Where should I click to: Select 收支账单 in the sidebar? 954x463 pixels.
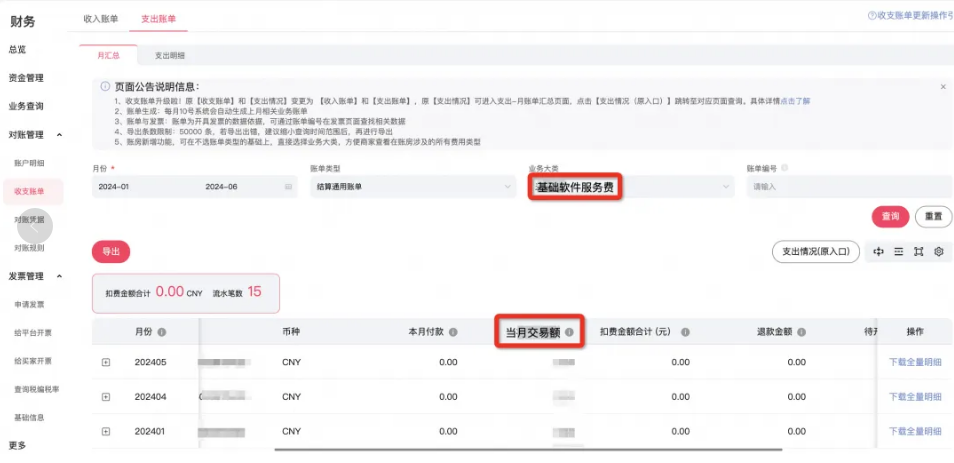click(x=32, y=192)
